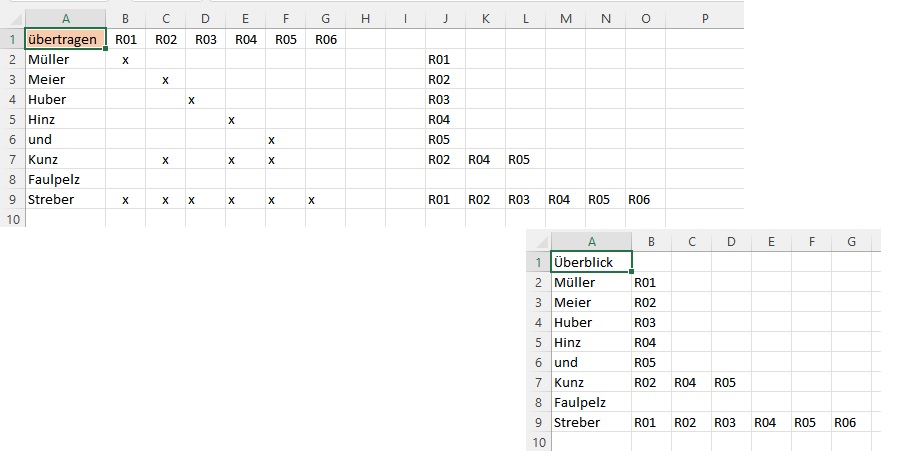Select Faulpelz in übertragen sheet
Image resolution: width=909 pixels, height=463 pixels.
coord(66,179)
